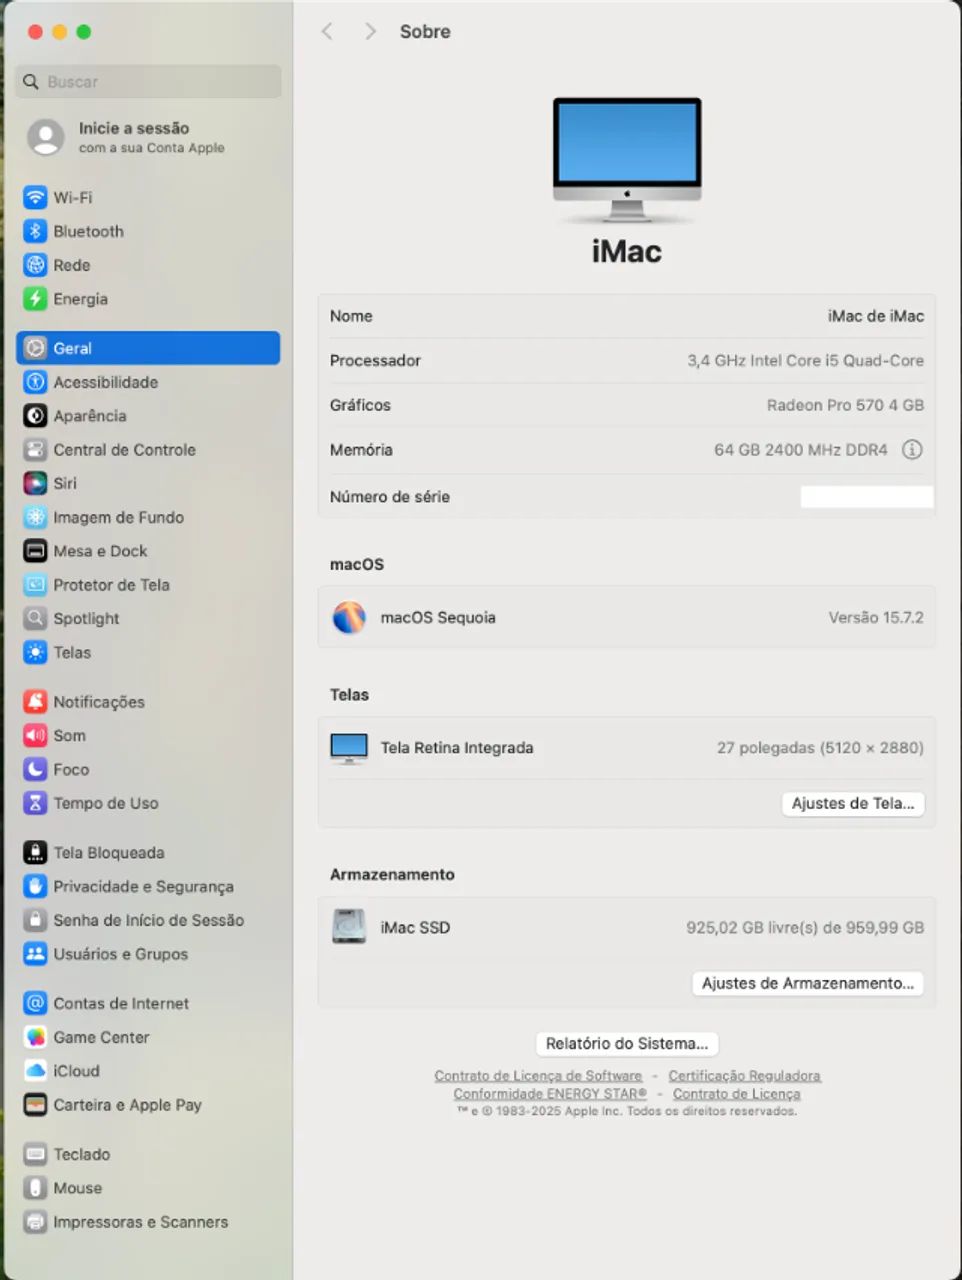Click the large iMac computer image
962x1280 pixels.
[x=627, y=160]
